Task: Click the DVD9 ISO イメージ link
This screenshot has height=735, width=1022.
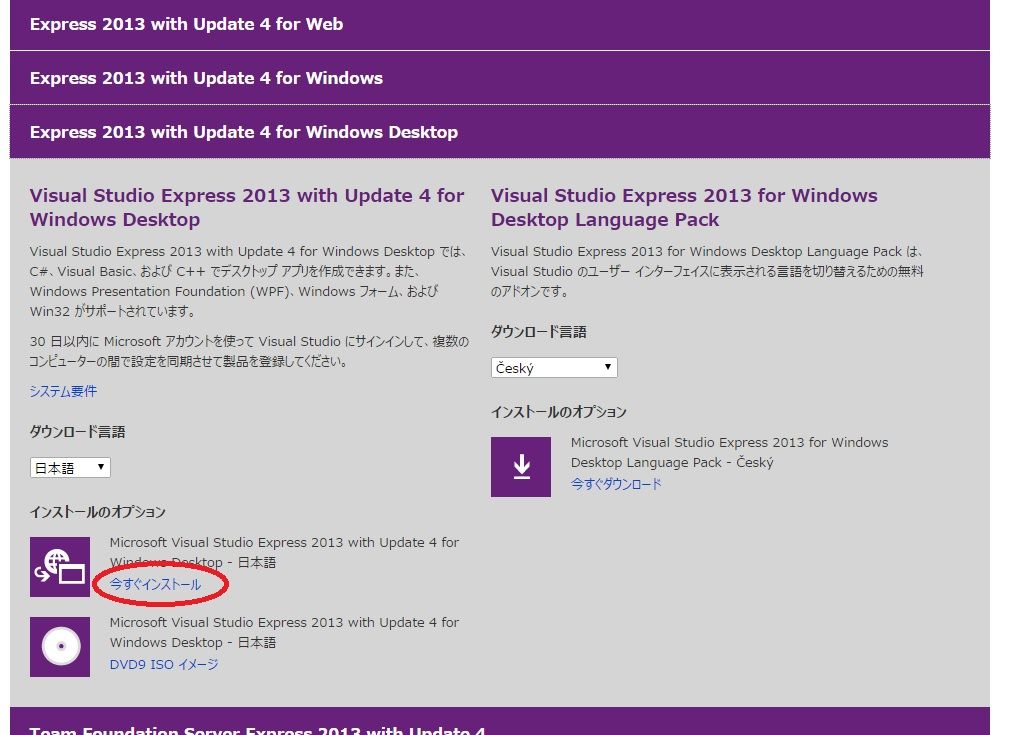Action: point(164,665)
